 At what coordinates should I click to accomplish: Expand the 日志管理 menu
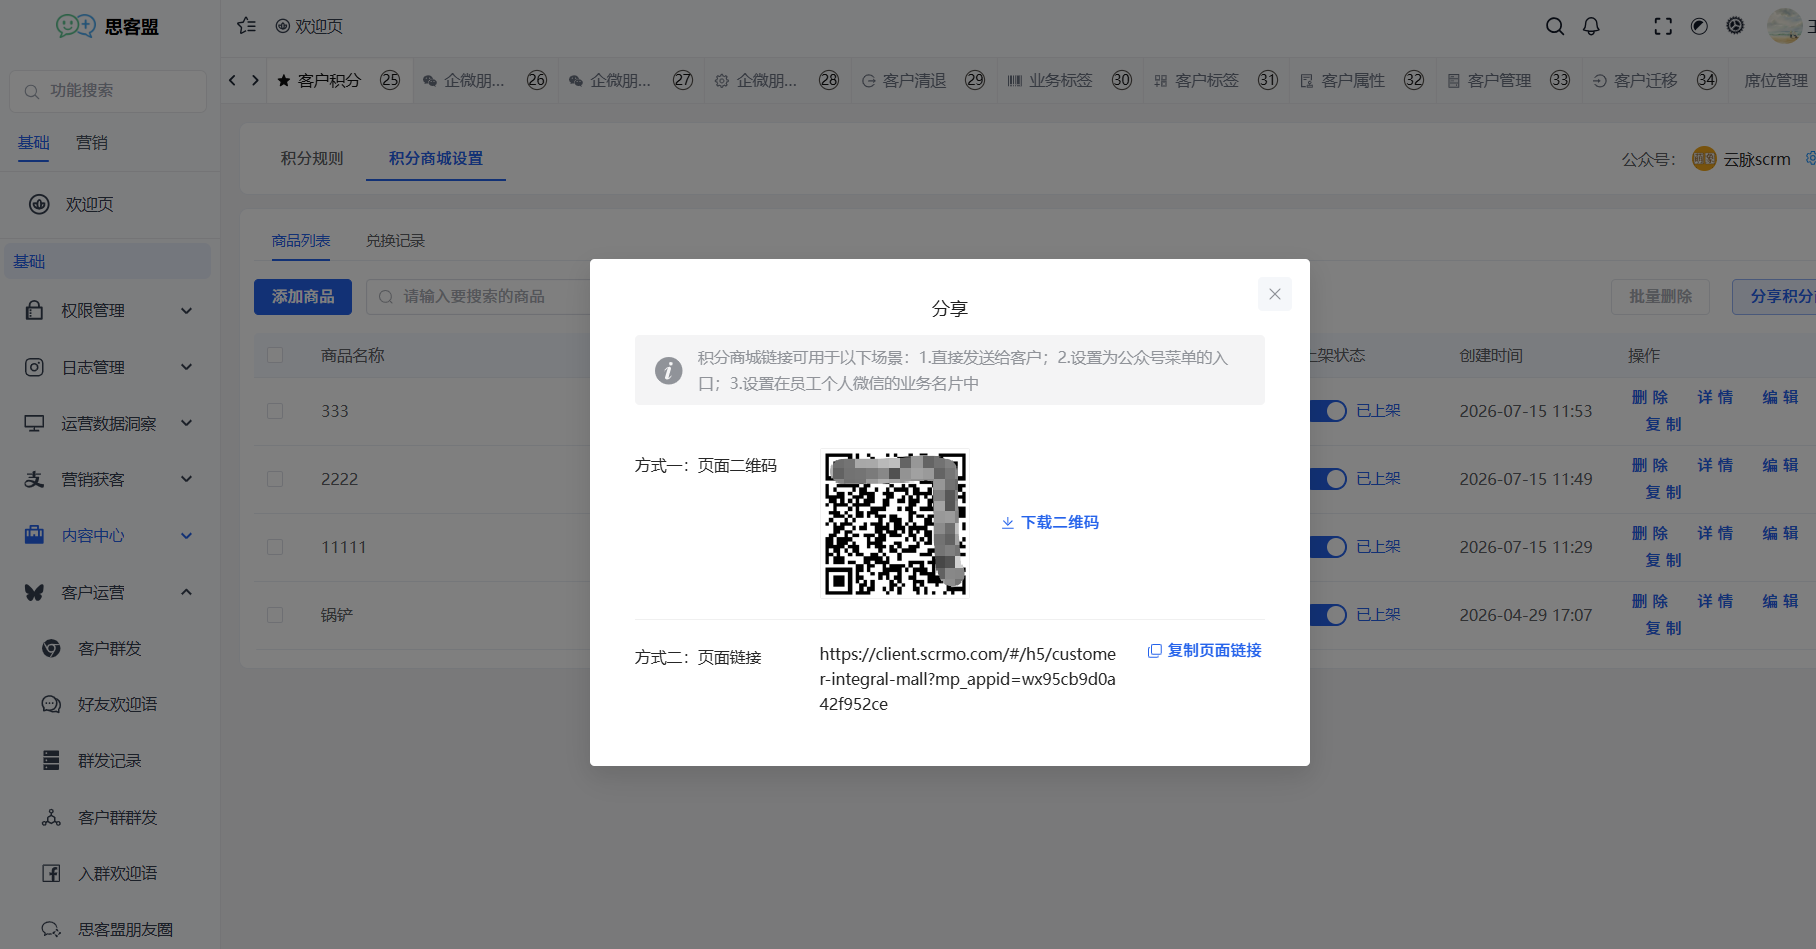[x=110, y=367]
